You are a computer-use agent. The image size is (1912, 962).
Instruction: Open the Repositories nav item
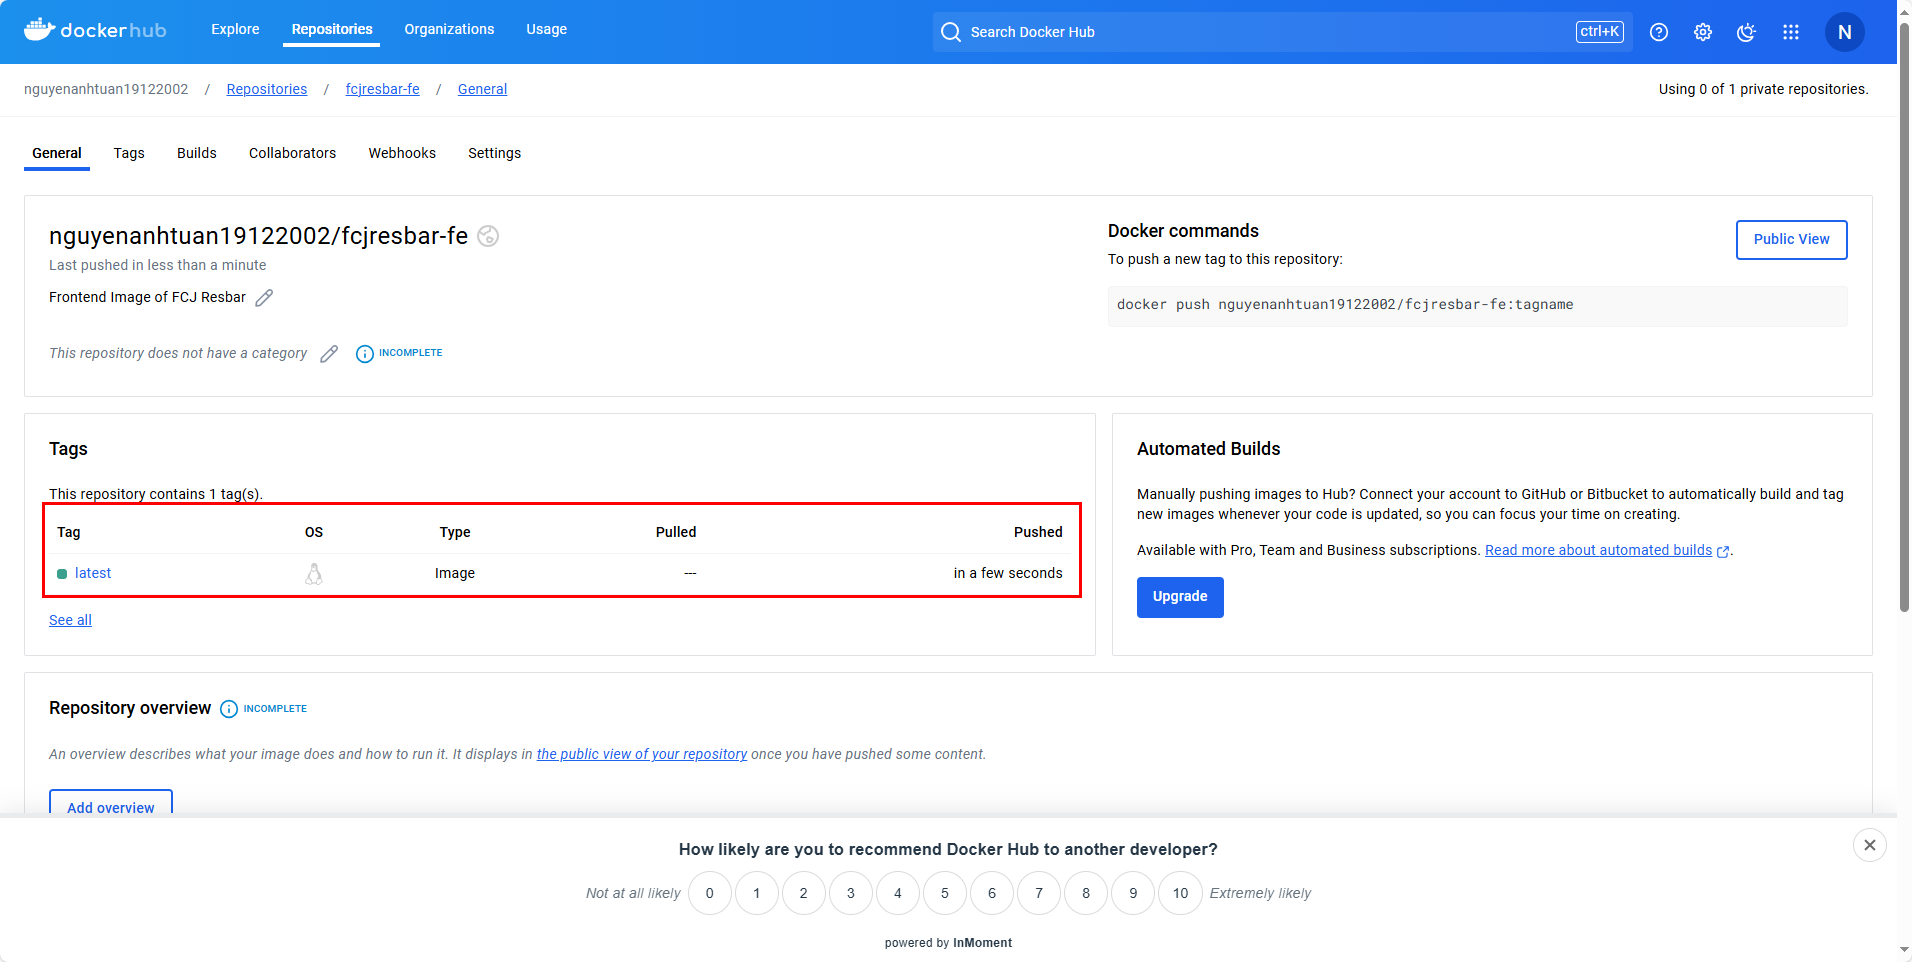point(332,29)
